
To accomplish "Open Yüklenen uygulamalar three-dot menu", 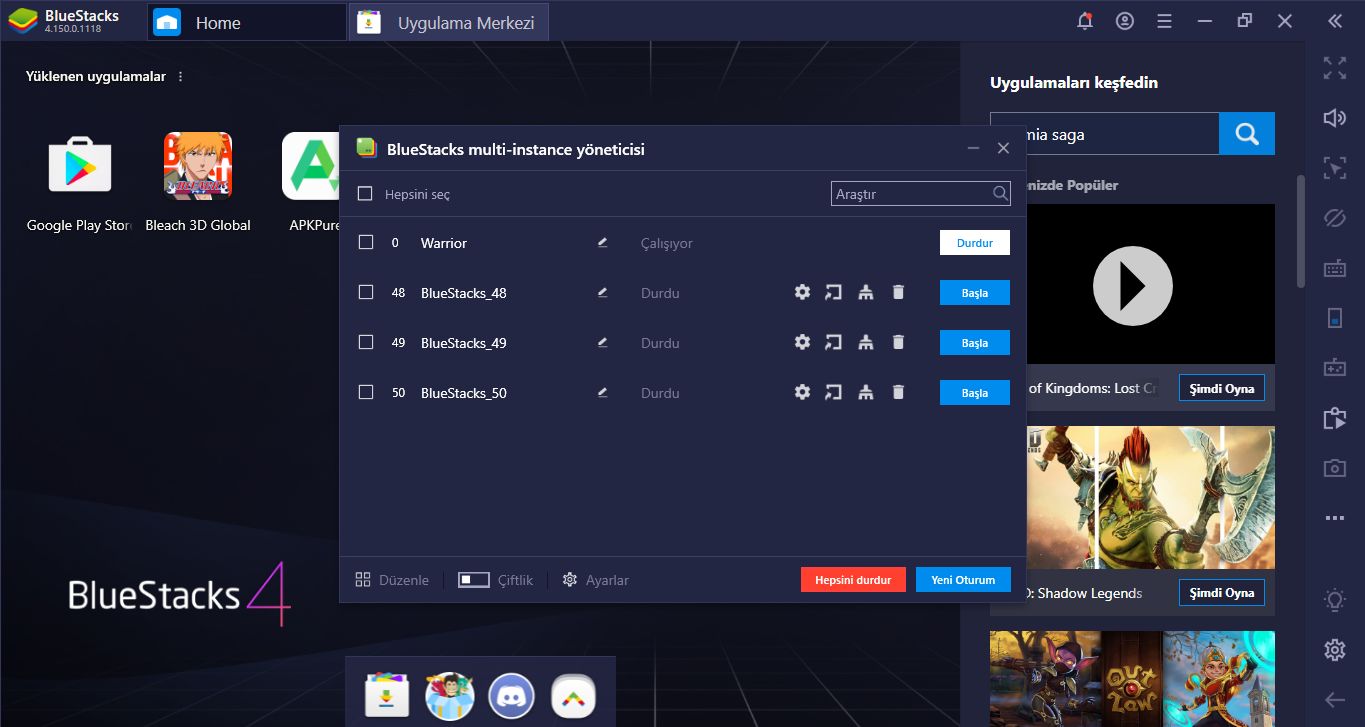I will (x=180, y=77).
